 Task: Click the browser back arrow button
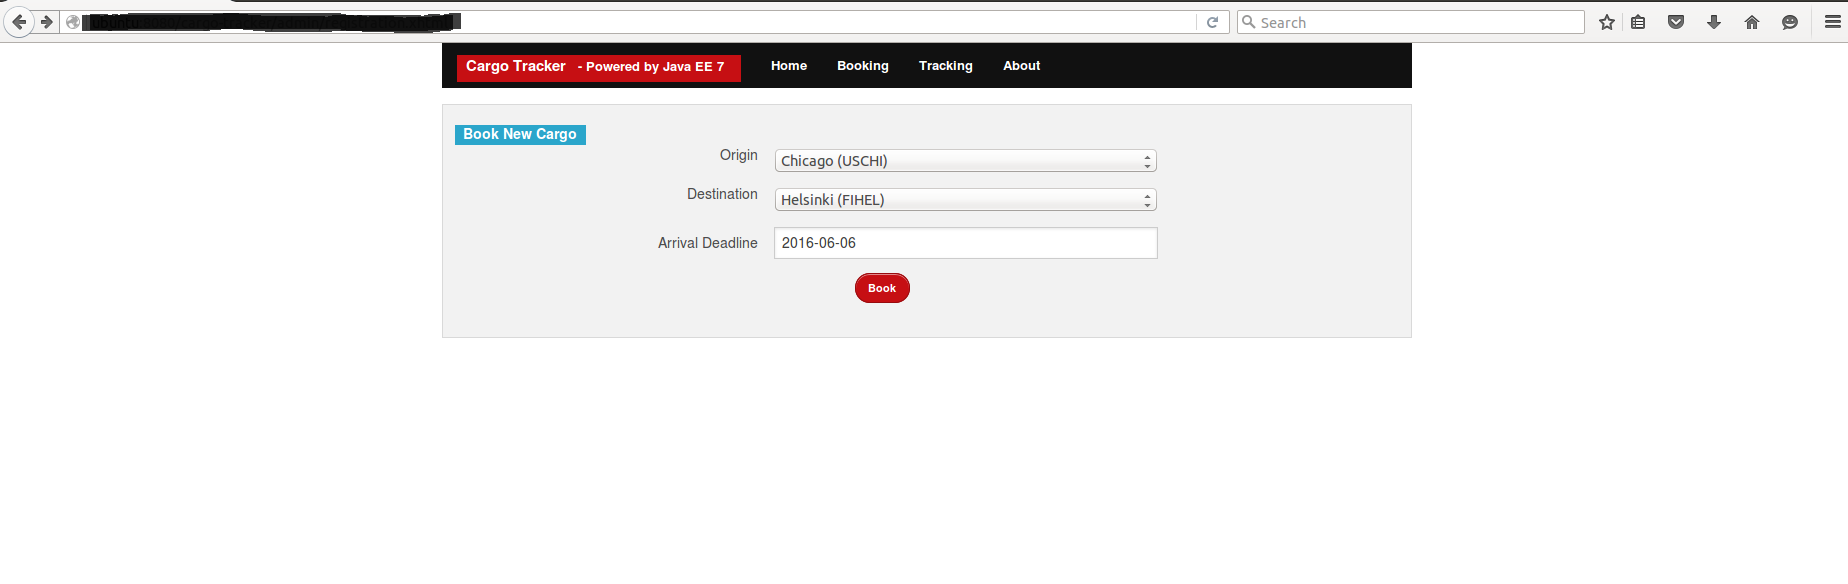tap(19, 22)
